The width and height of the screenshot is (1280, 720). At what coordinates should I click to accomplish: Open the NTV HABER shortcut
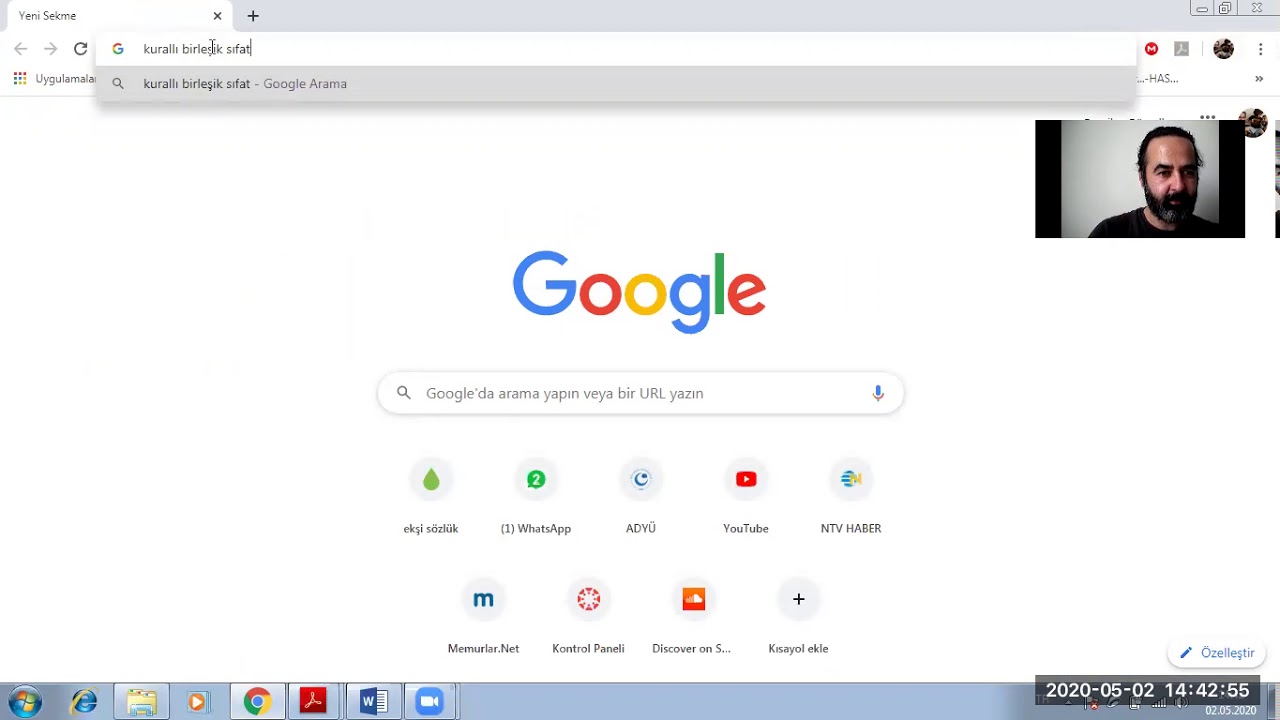click(851, 497)
